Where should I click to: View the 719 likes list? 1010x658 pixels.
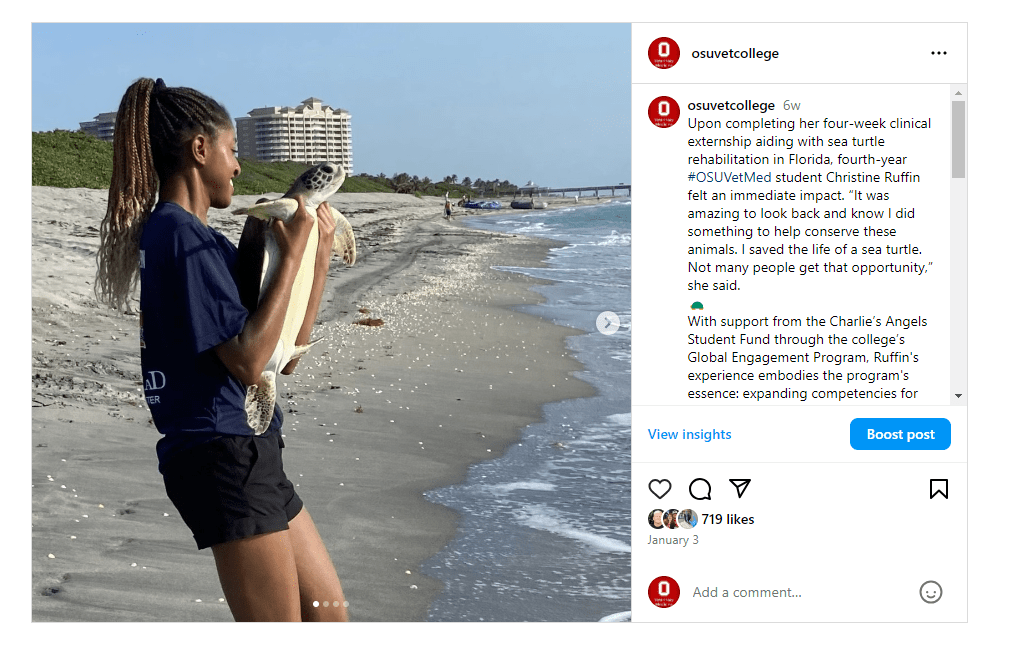[x=727, y=519]
